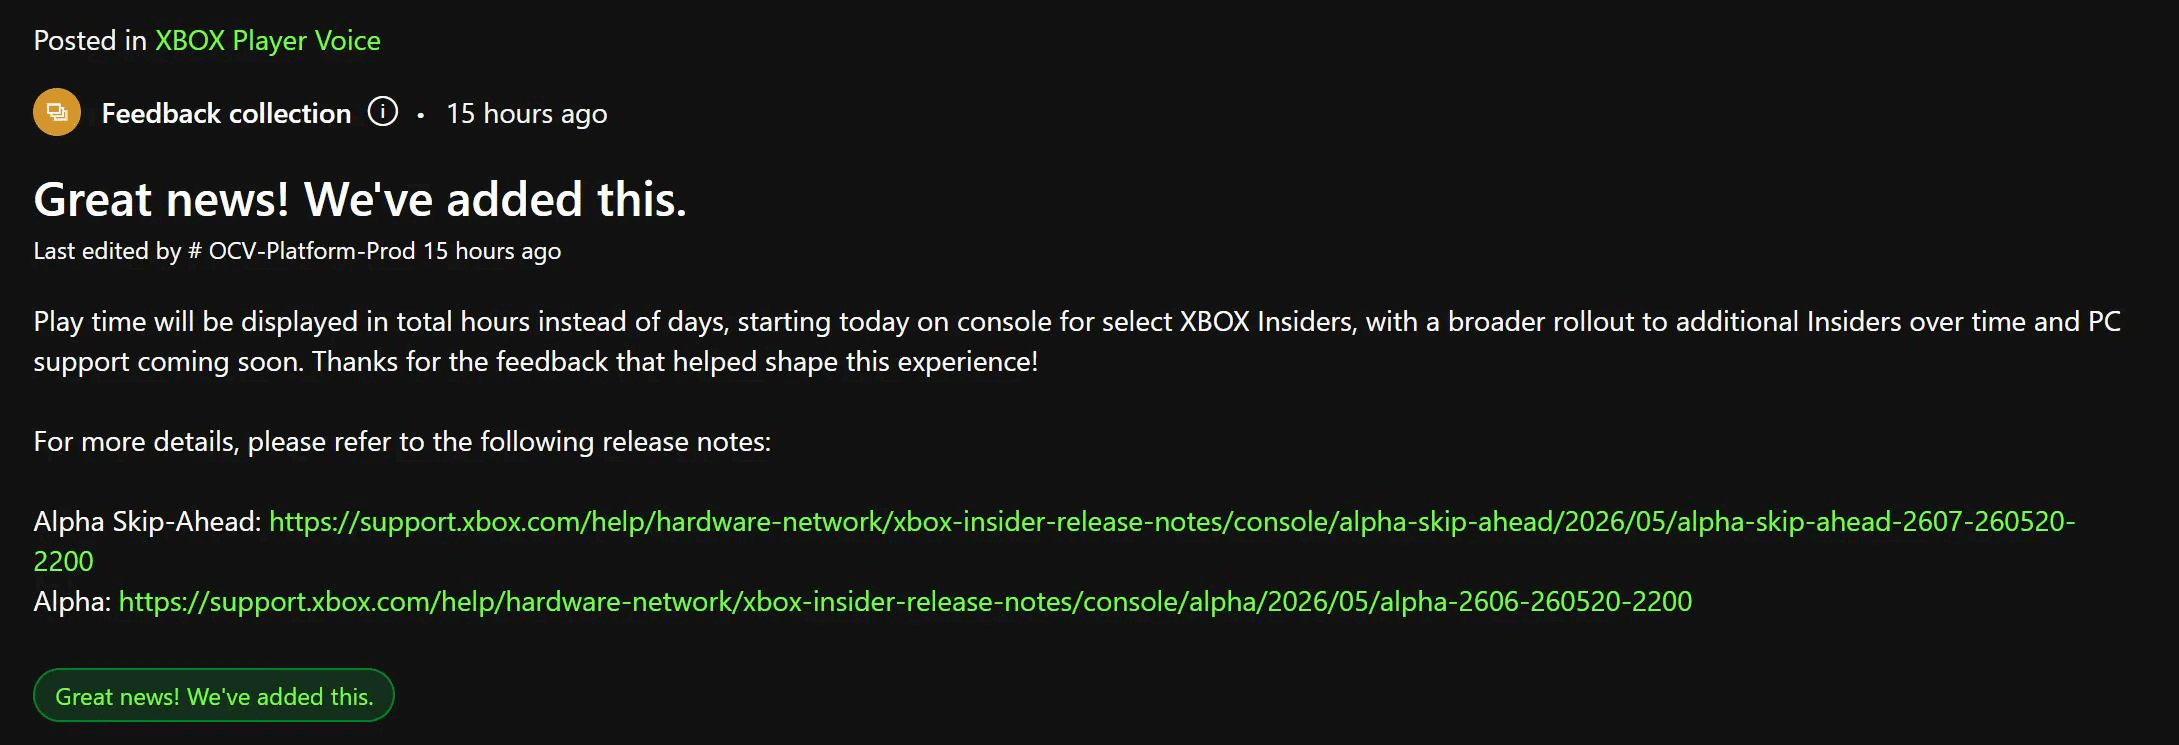
Task: Click the 15 hours ago edit timestamp
Action: click(492, 251)
